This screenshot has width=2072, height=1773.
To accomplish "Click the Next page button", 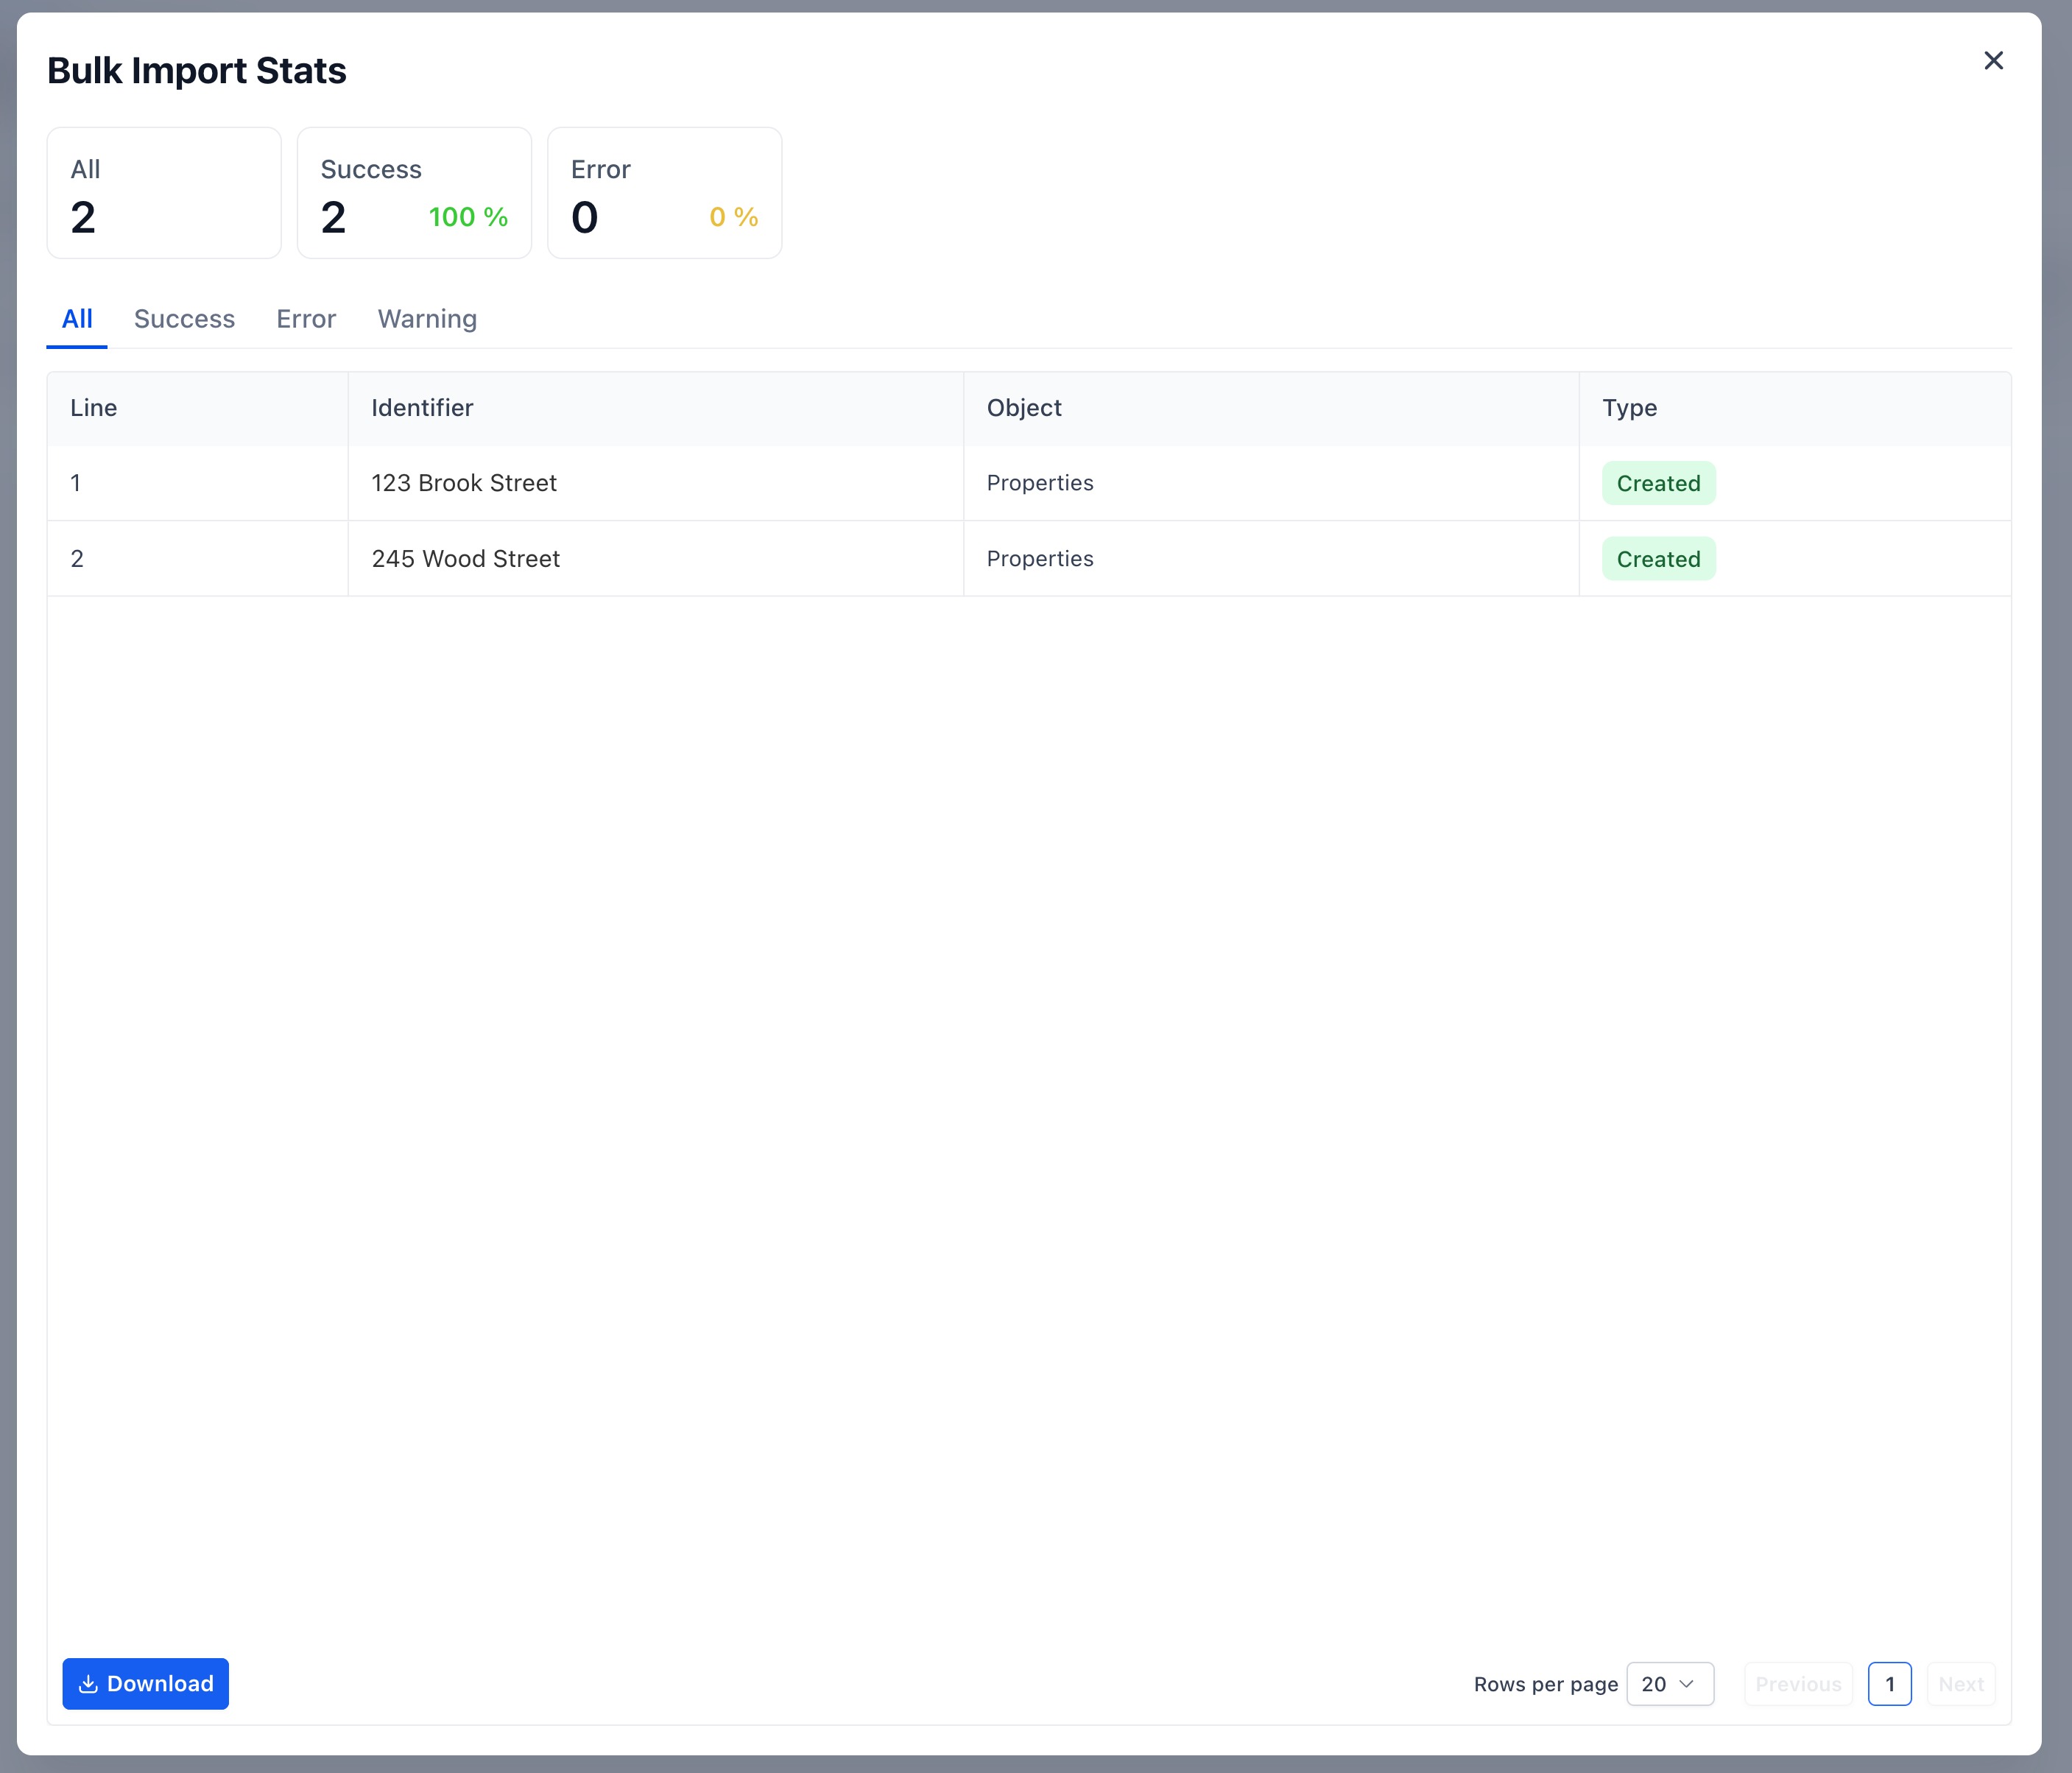I will 1960,1684.
